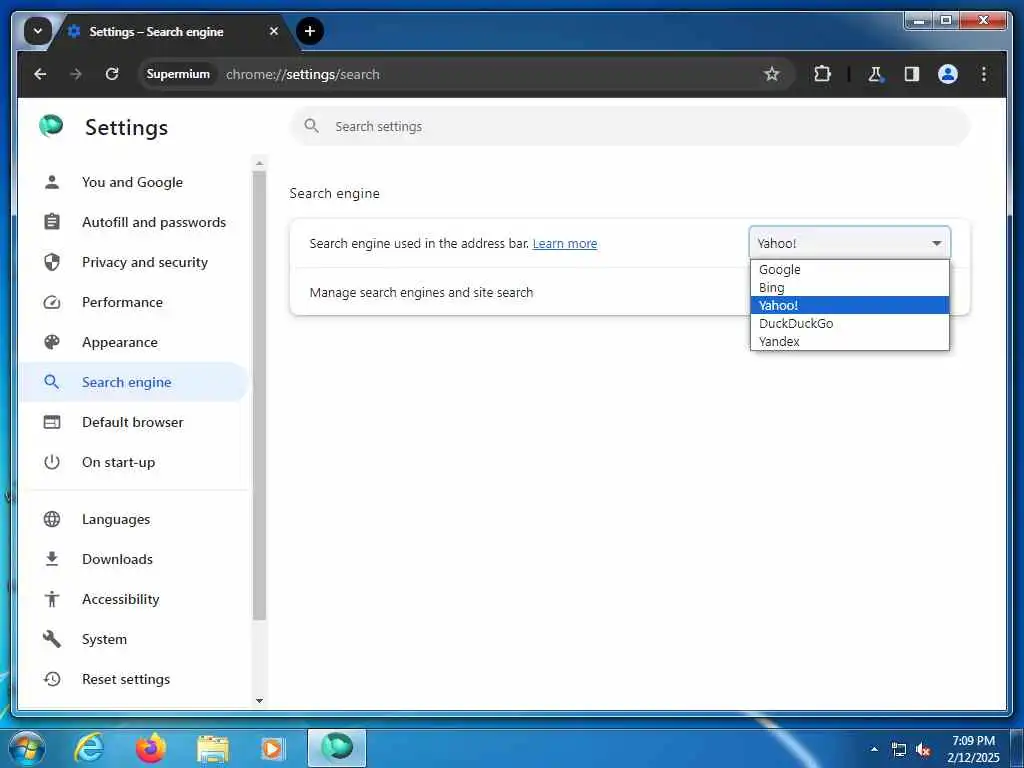
Task: Open a new tab with plus button
Action: point(310,31)
